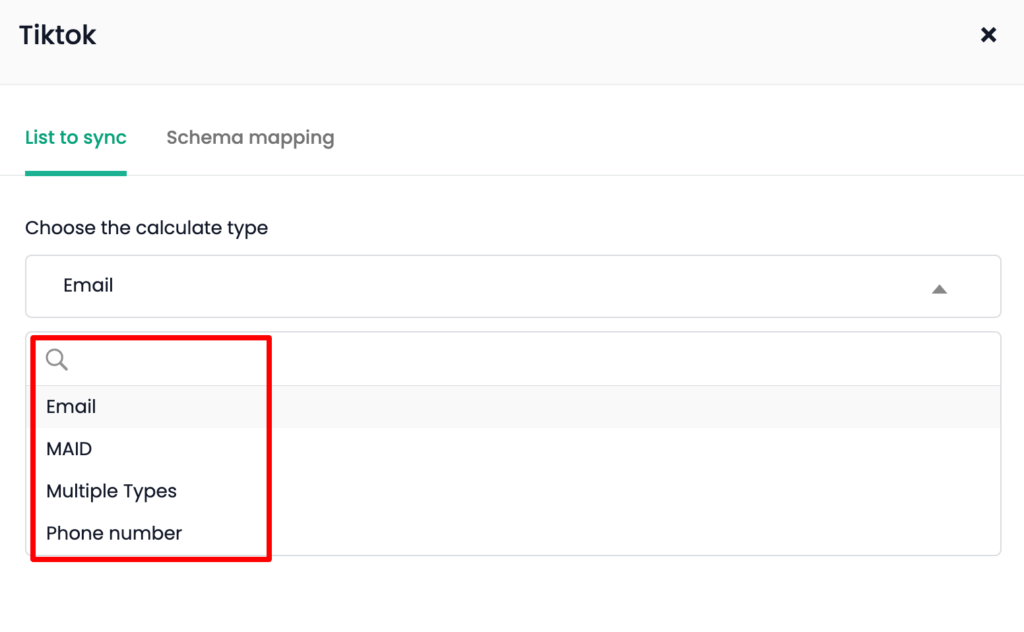
Task: Focus the dropdown search text field
Action: (513, 359)
